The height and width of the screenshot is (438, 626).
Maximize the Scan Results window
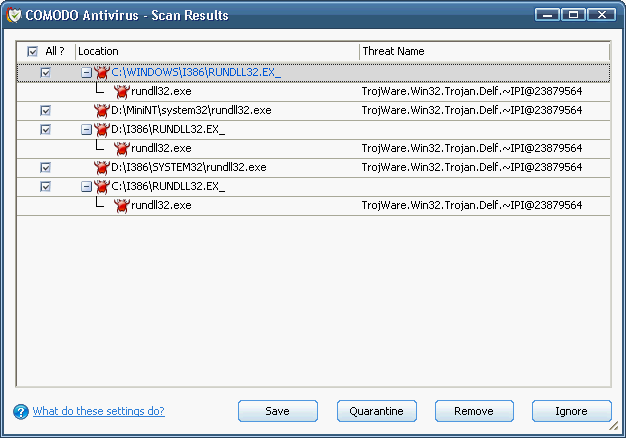[573, 15]
